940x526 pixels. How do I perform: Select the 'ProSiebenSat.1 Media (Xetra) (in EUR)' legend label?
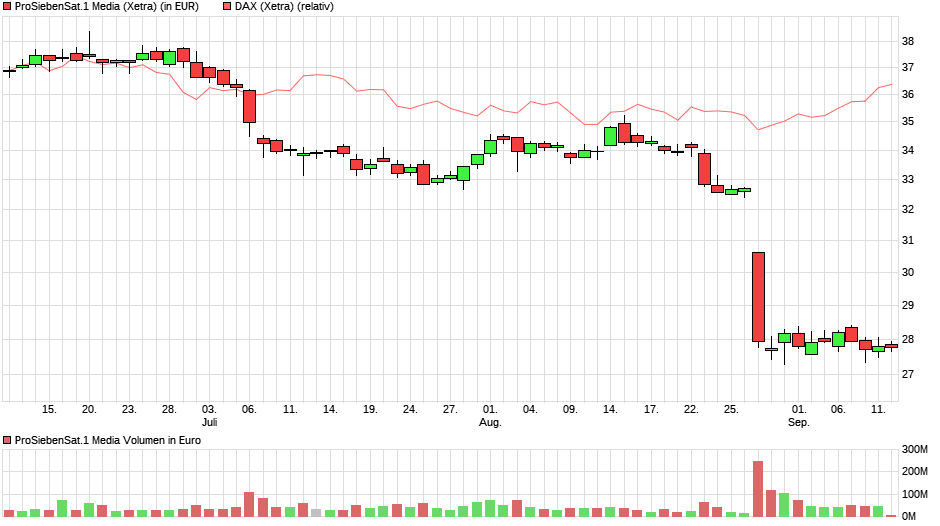click(107, 7)
